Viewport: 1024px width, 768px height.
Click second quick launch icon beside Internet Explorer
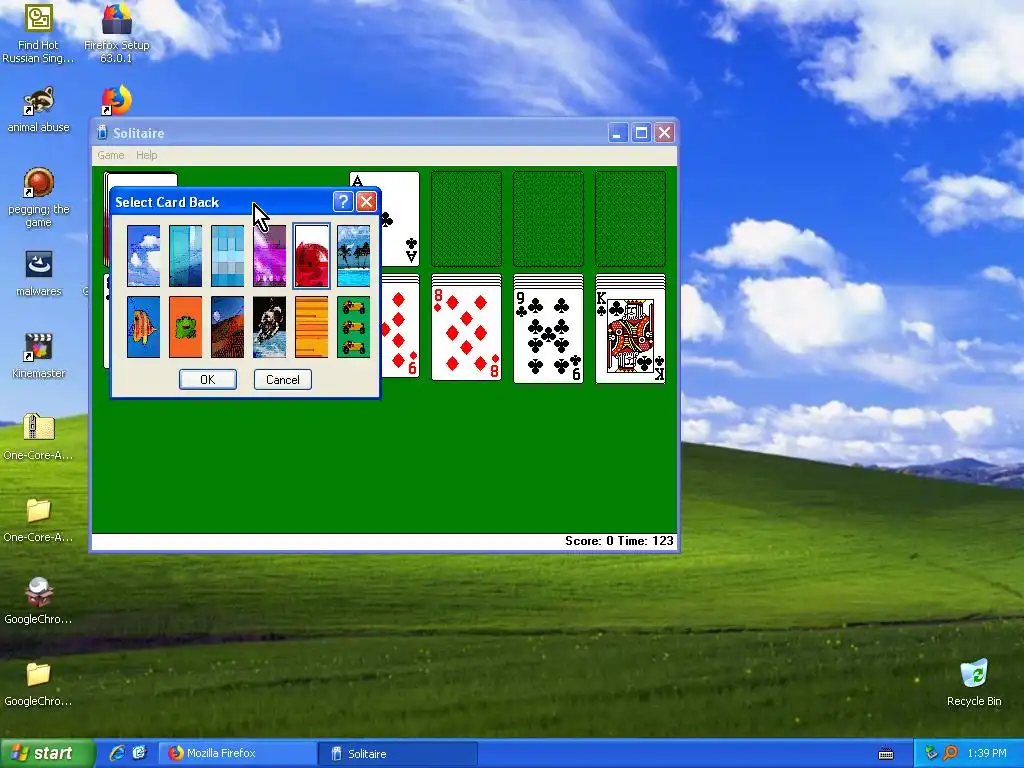point(139,753)
